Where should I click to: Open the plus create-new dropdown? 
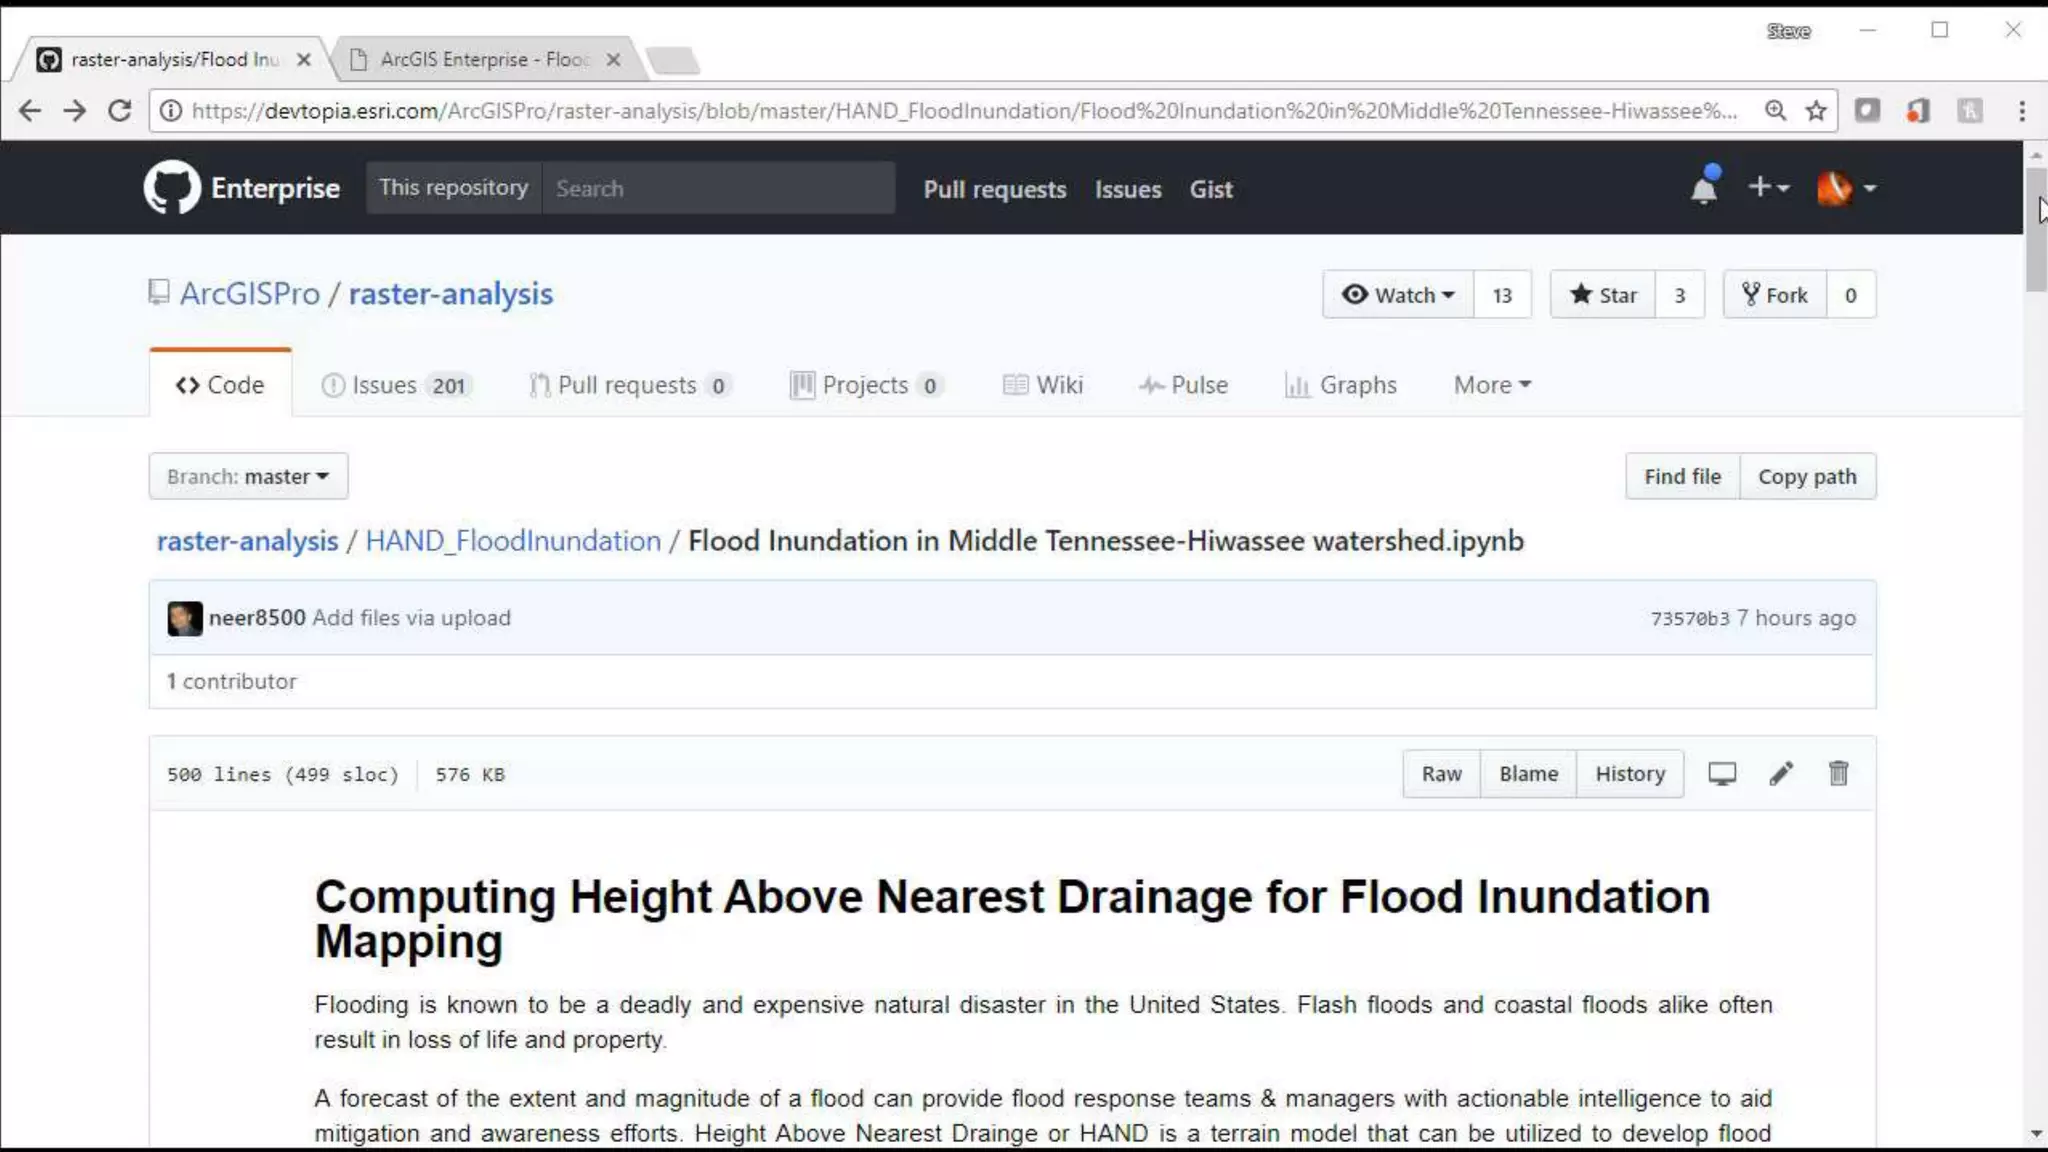point(1768,187)
